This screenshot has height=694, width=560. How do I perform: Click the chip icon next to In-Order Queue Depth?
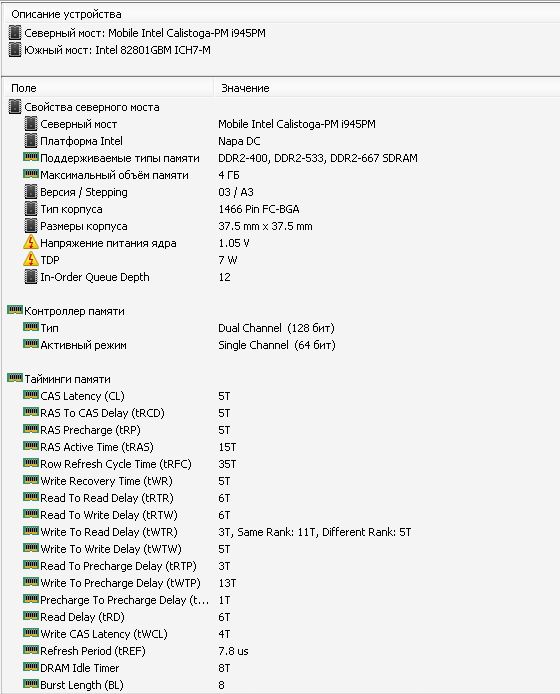pos(31,277)
